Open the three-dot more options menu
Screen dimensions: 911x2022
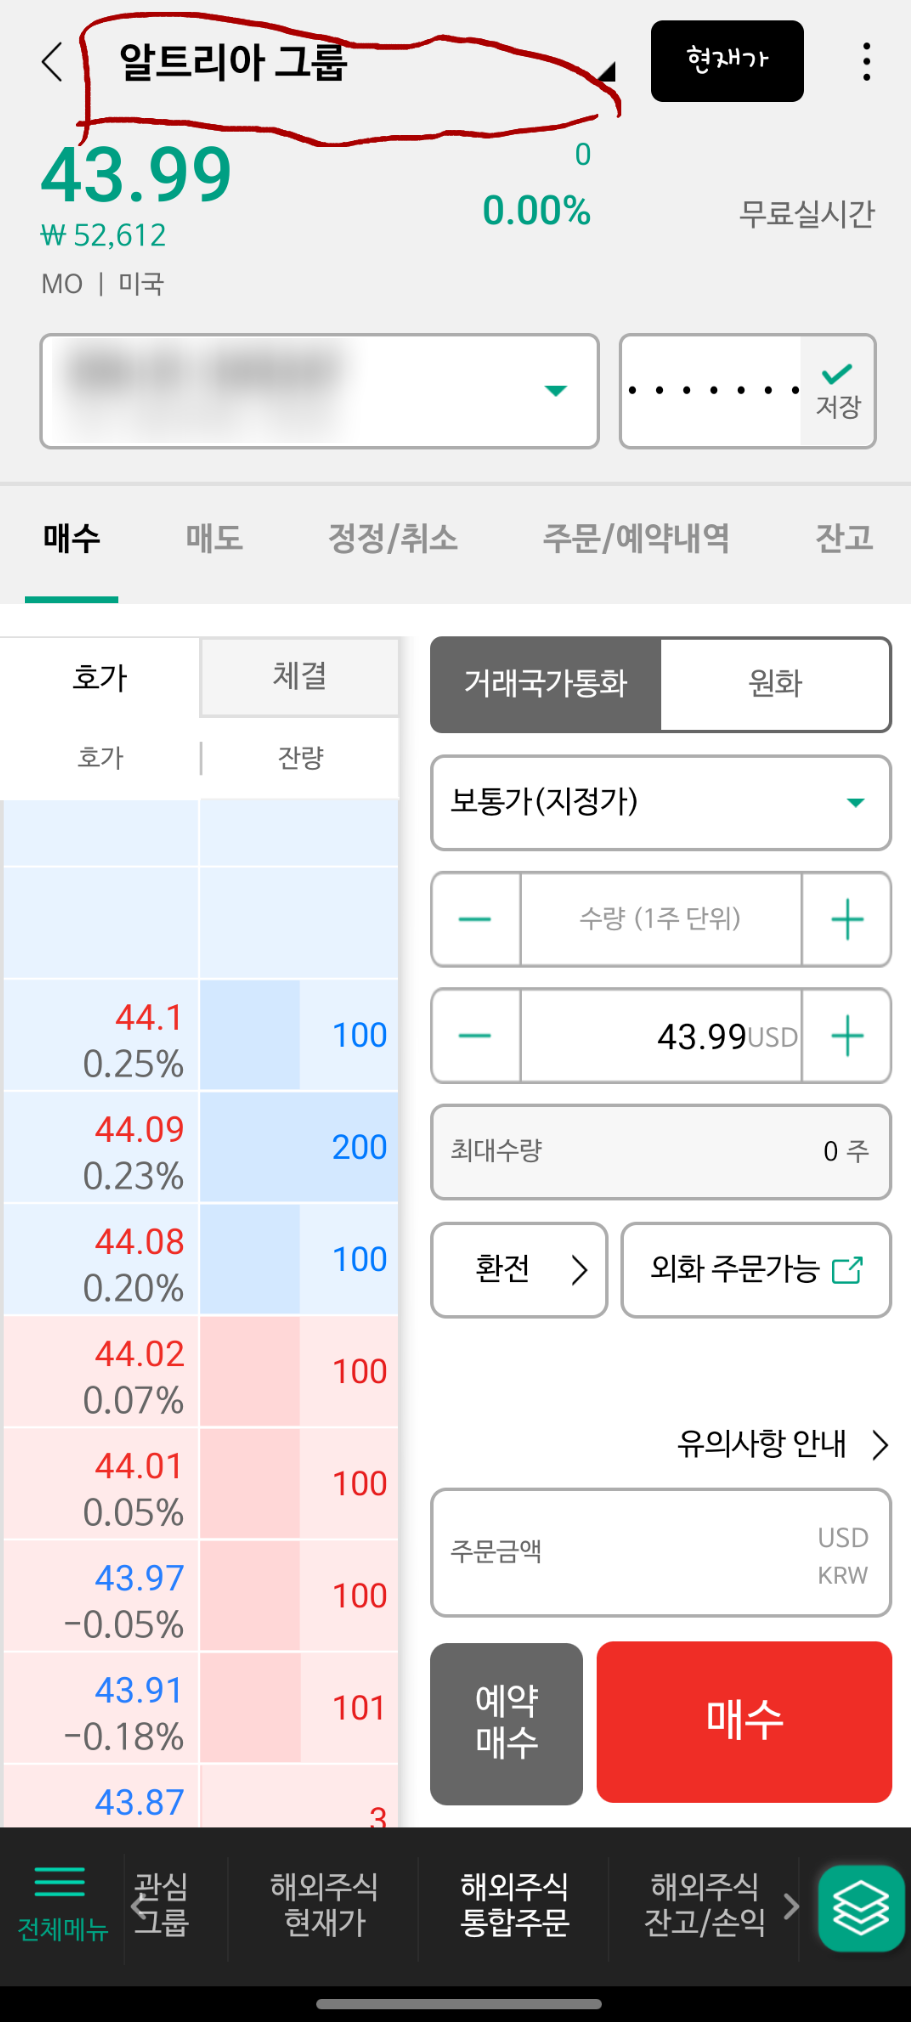[x=866, y=62]
